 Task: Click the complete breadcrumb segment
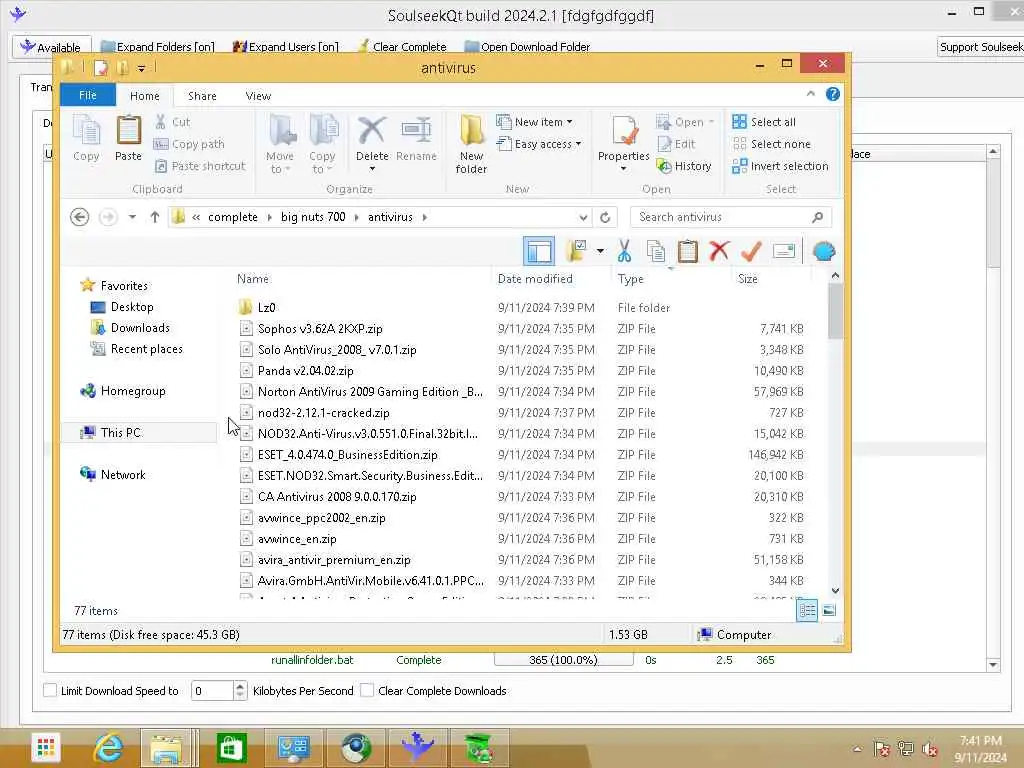click(x=232, y=217)
